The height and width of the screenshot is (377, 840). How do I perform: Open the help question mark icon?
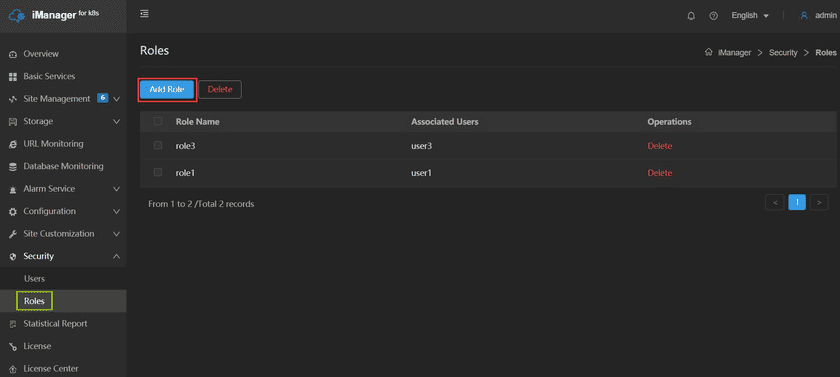pyautogui.click(x=714, y=16)
